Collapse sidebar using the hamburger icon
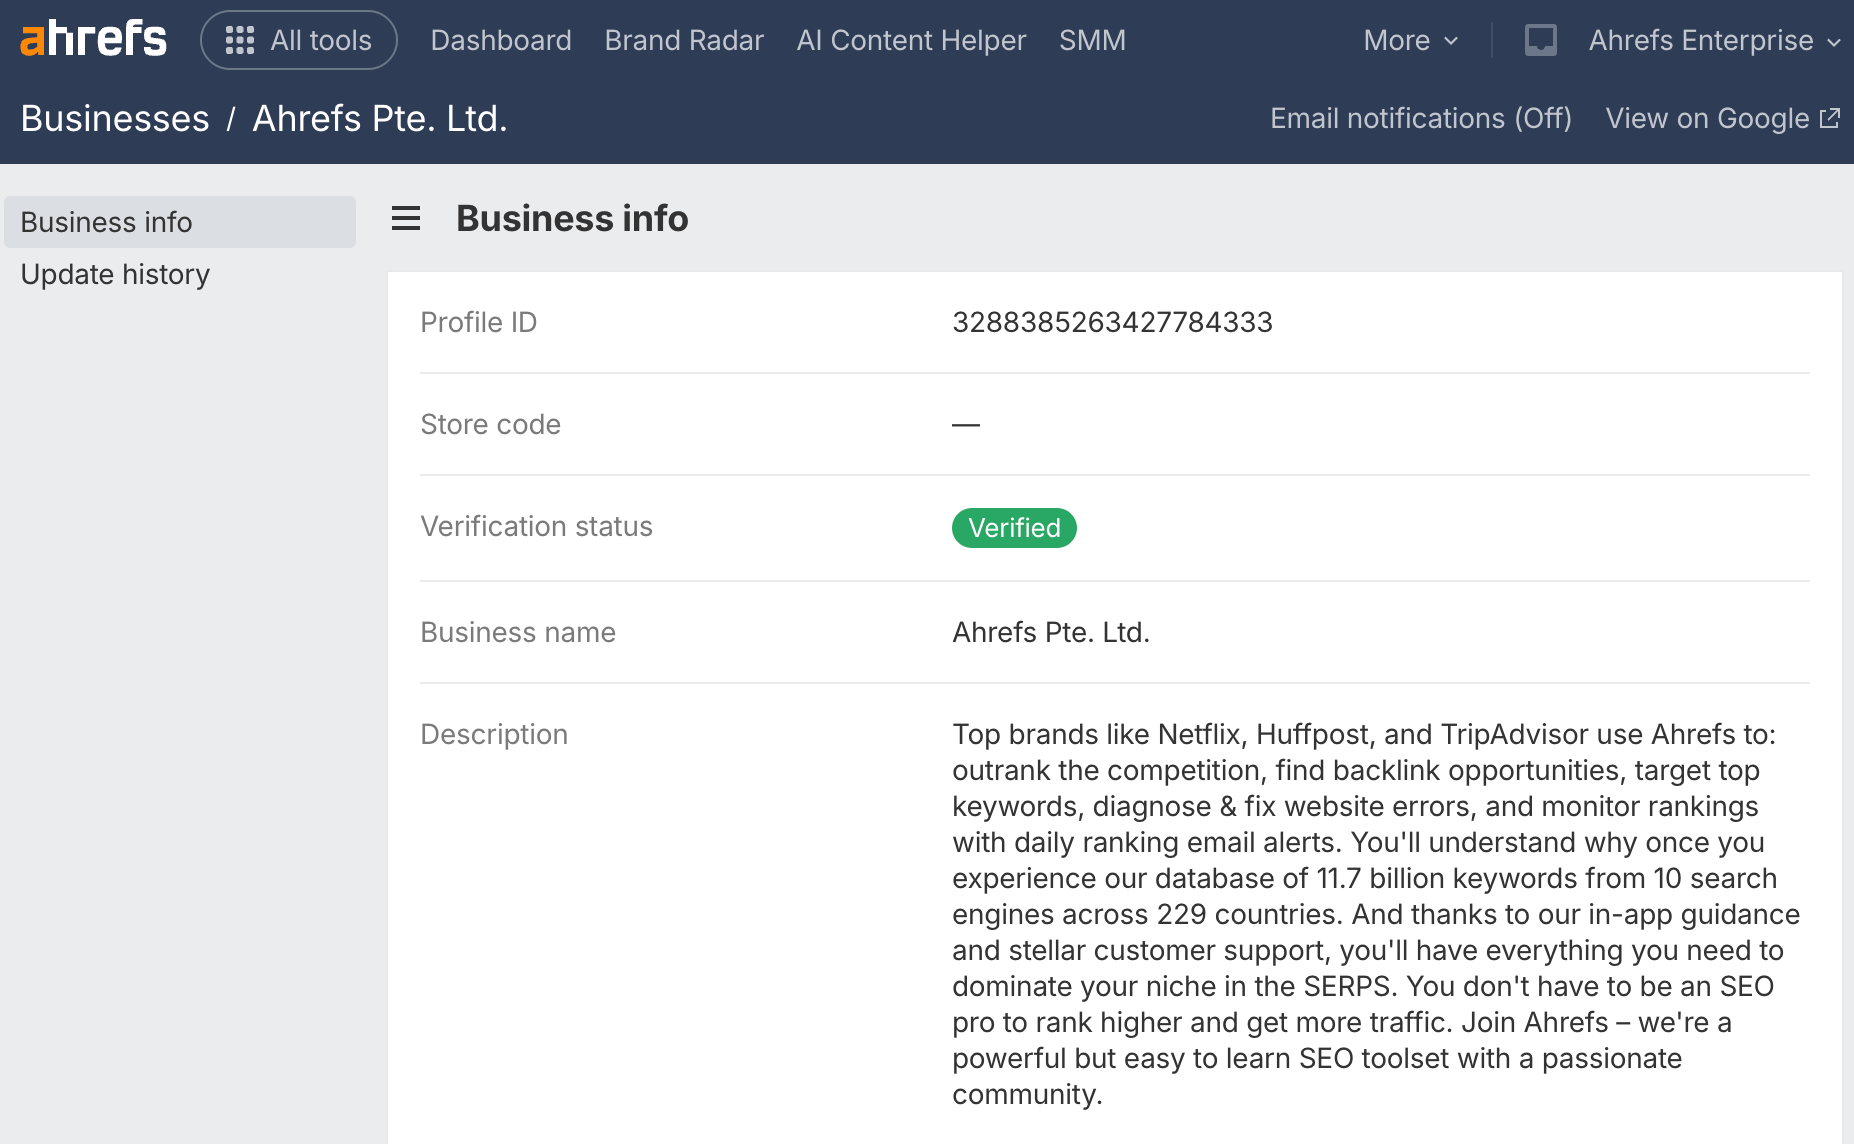Viewport: 1854px width, 1144px height. point(406,218)
